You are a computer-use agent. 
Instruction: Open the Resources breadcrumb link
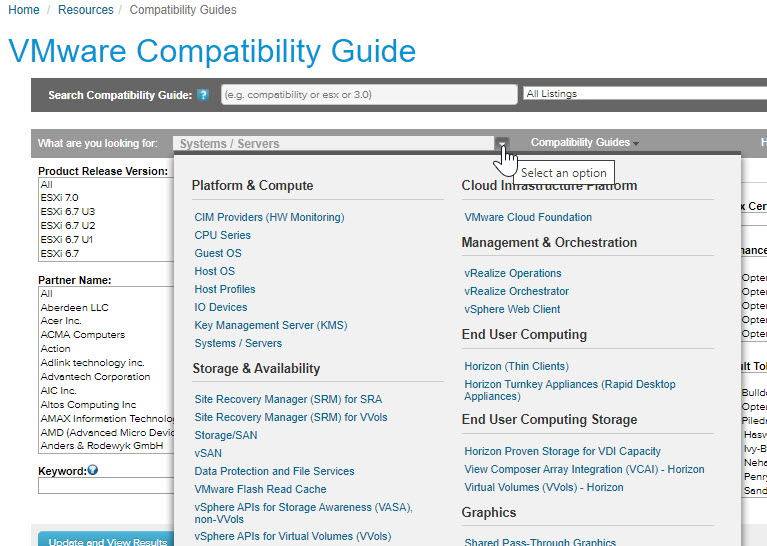[x=86, y=10]
